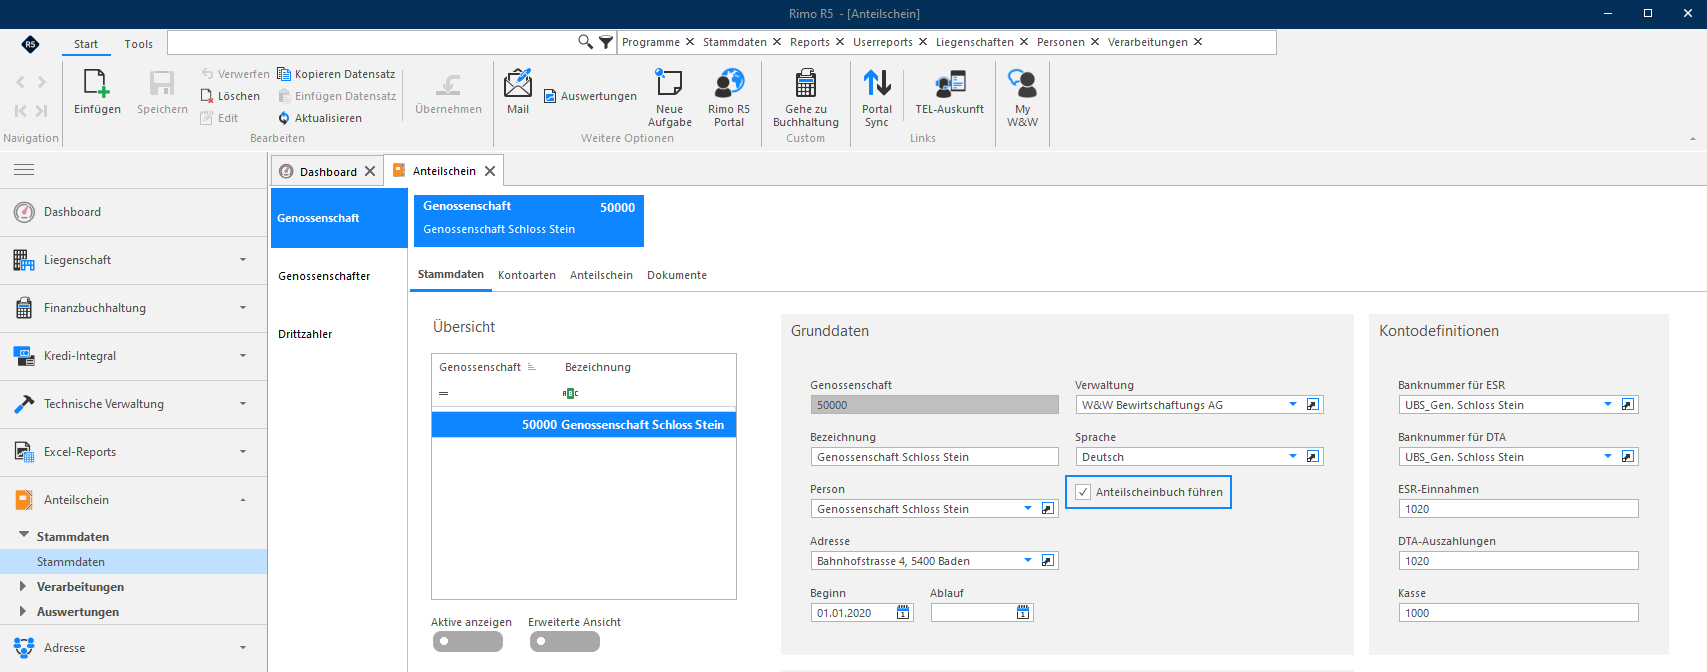This screenshot has width=1707, height=672.
Task: Switch to the Dokumente tab
Action: click(677, 275)
